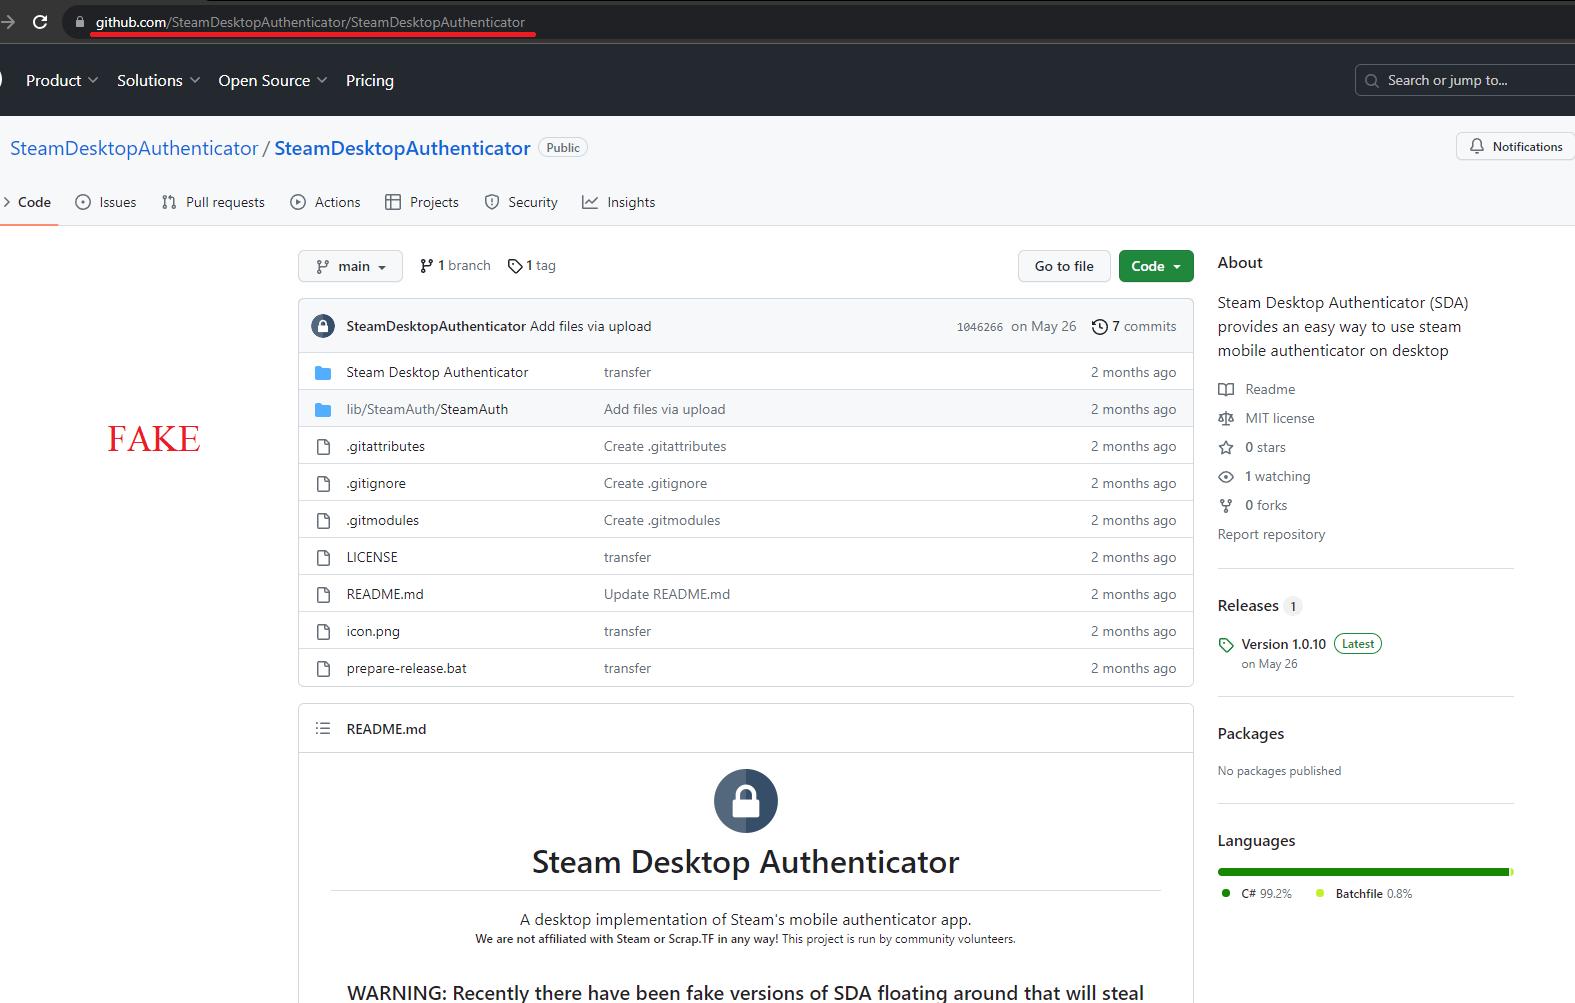
Task: Open the 'Create .gitattributes' commit message
Action: pos(665,446)
